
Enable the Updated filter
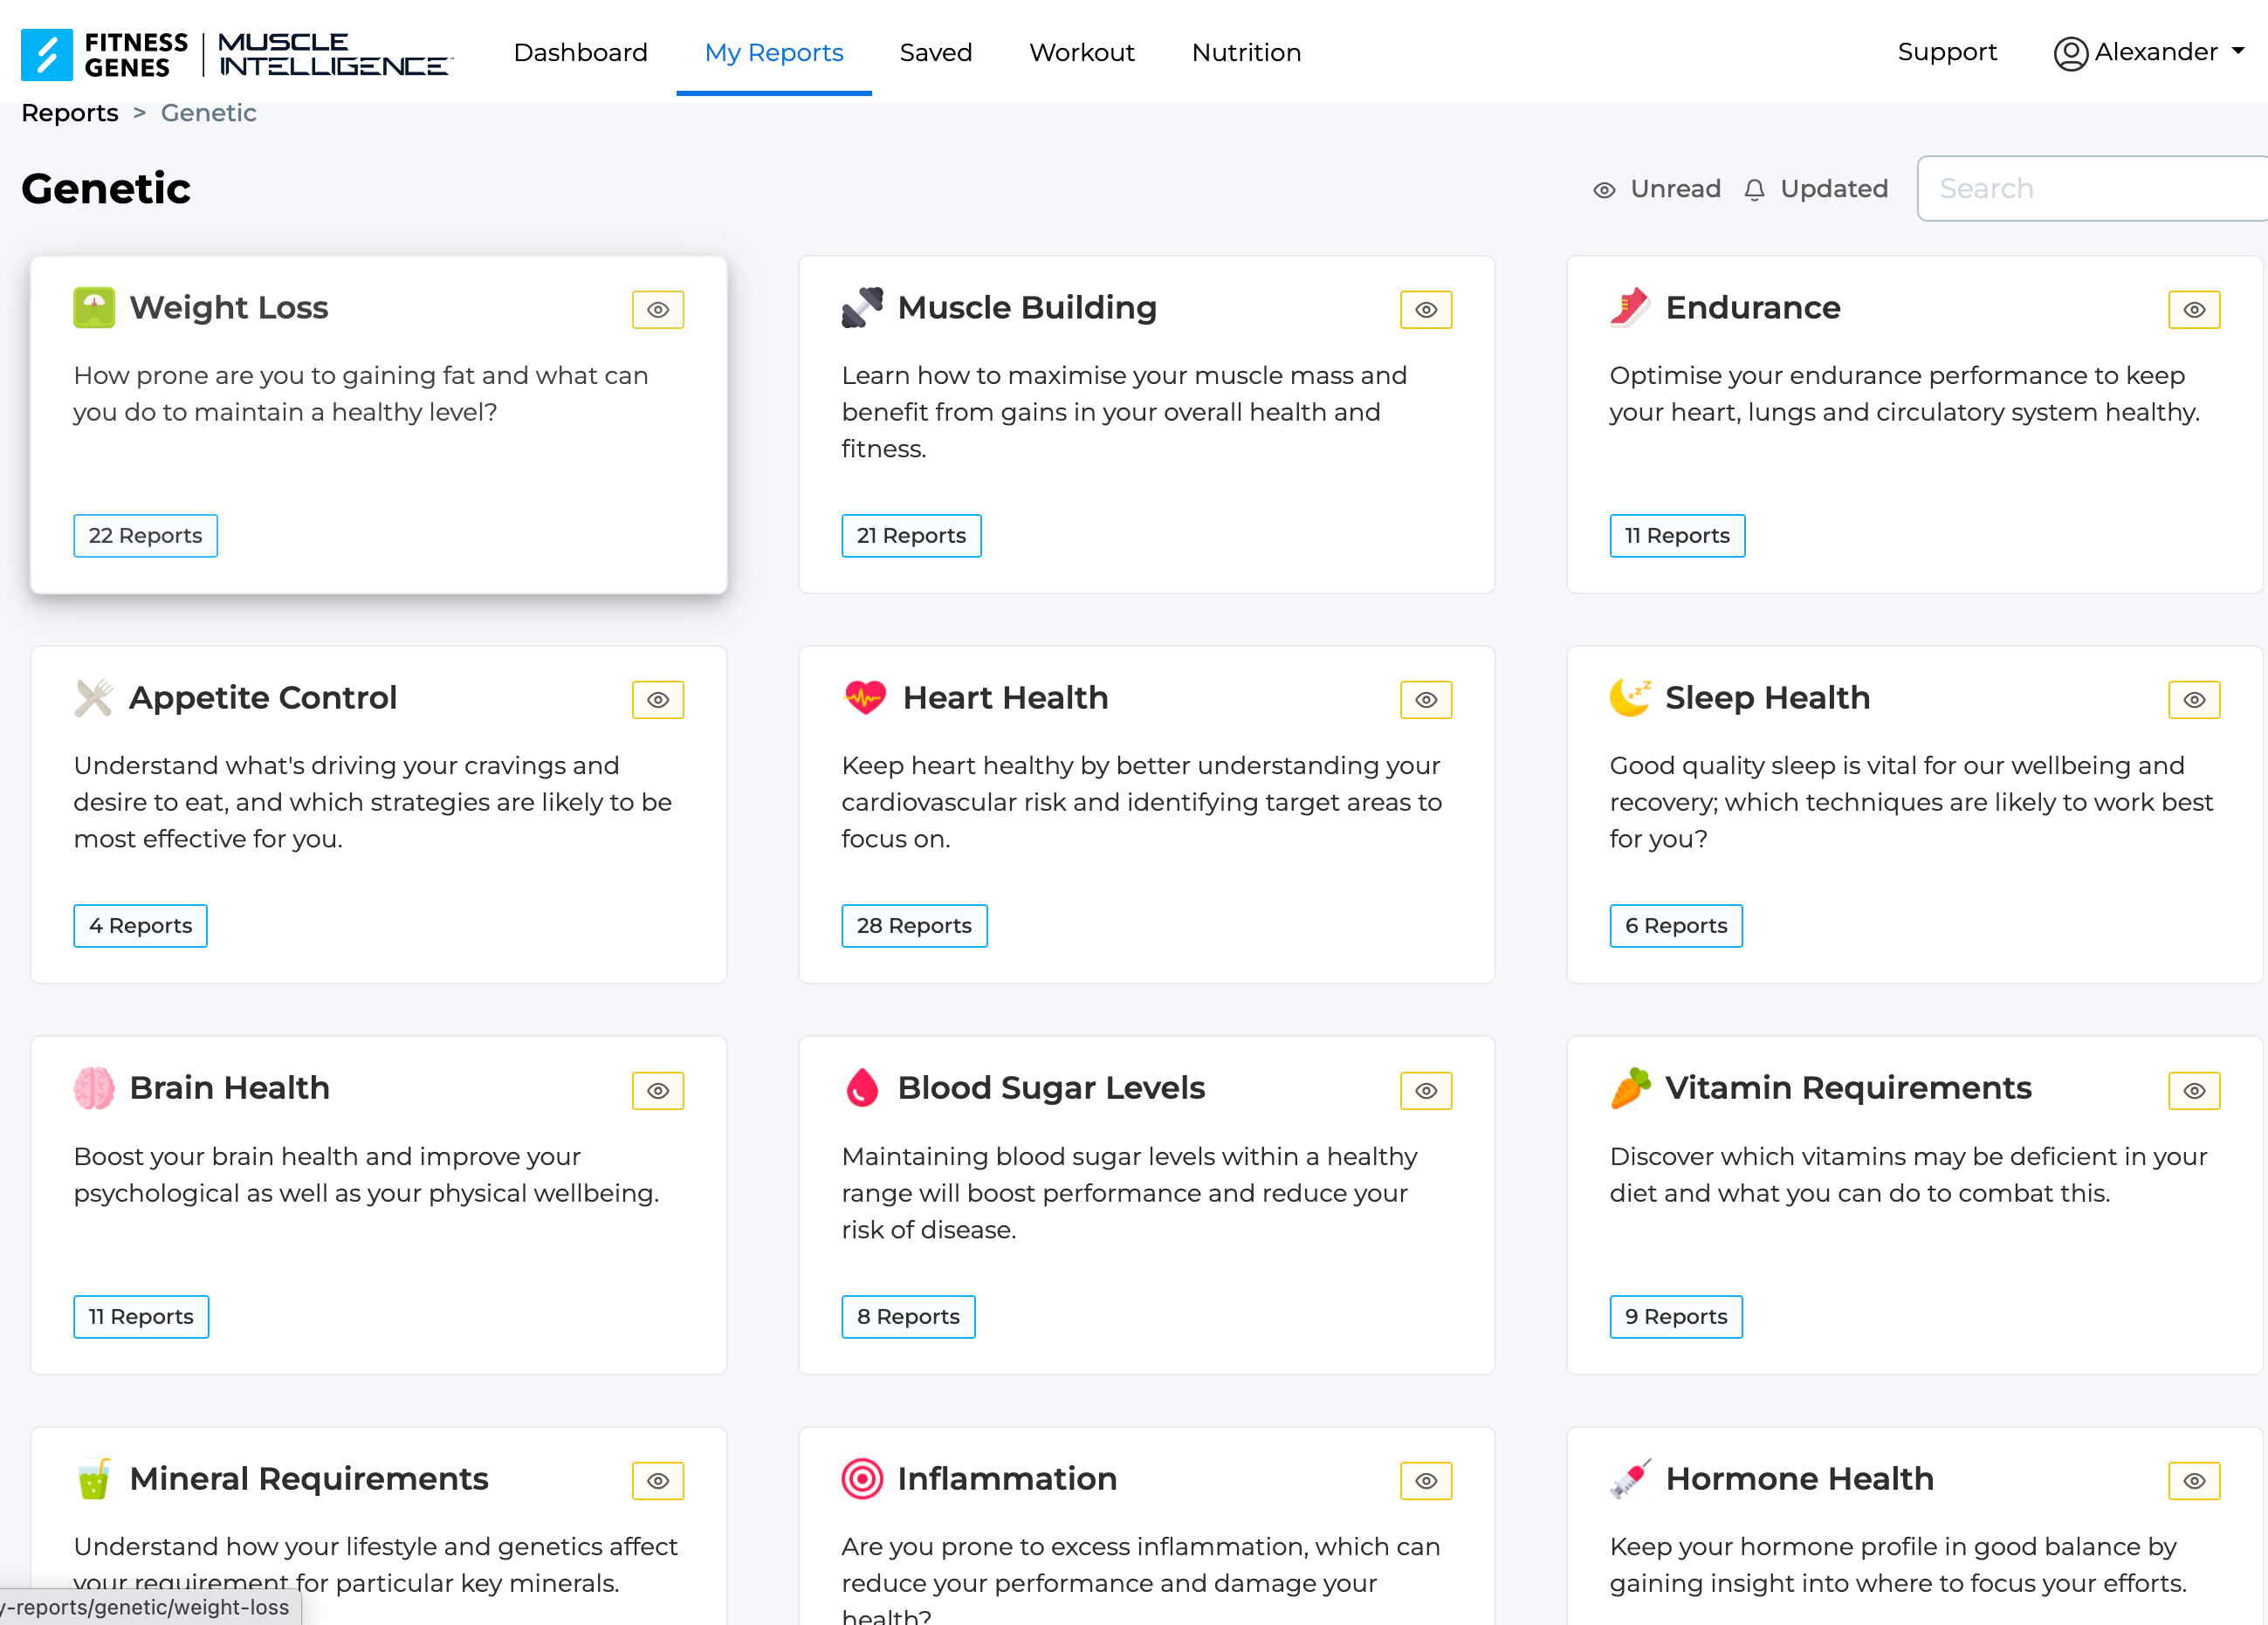pyautogui.click(x=1816, y=189)
